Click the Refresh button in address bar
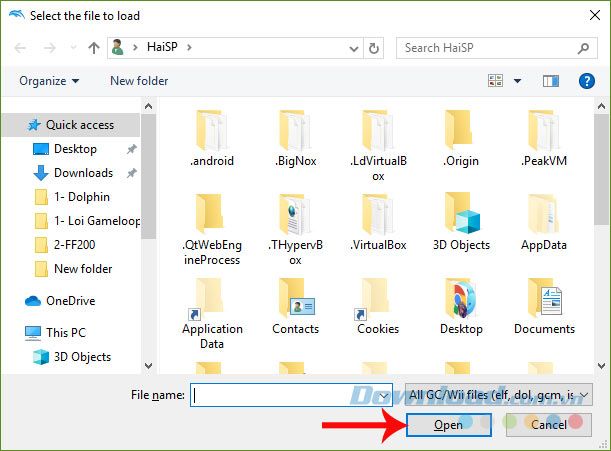The image size is (611, 451). coord(374,47)
